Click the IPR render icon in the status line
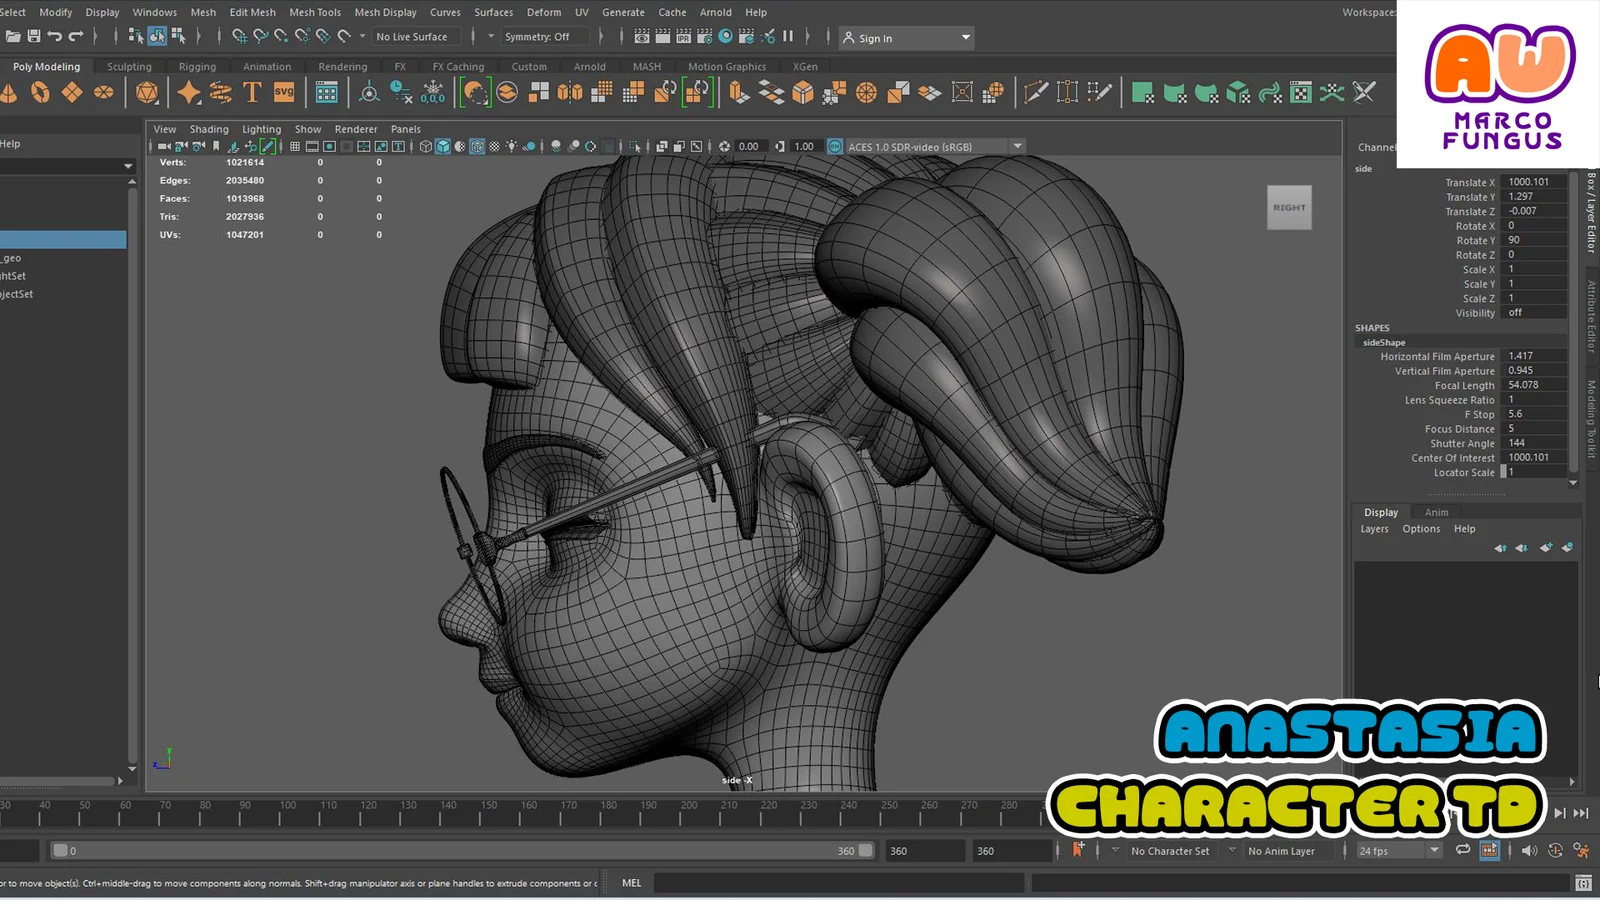This screenshot has width=1600, height=900. point(683,37)
